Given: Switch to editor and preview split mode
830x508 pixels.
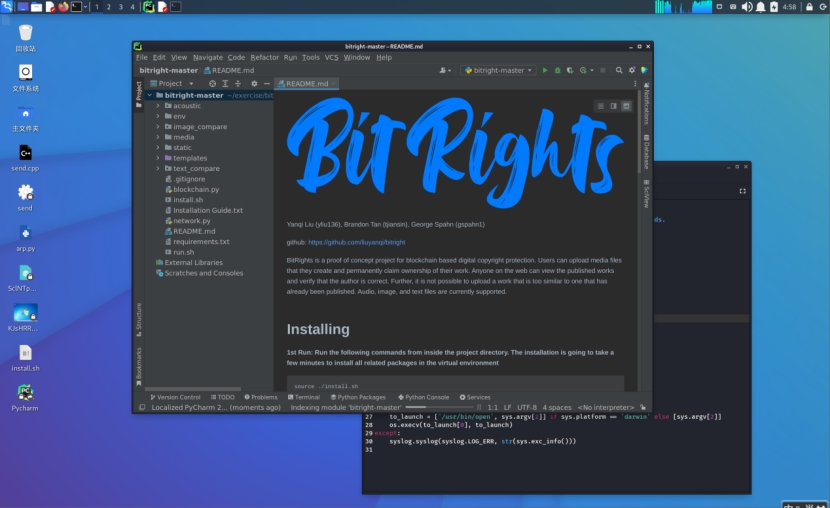Looking at the screenshot, I should [613, 106].
